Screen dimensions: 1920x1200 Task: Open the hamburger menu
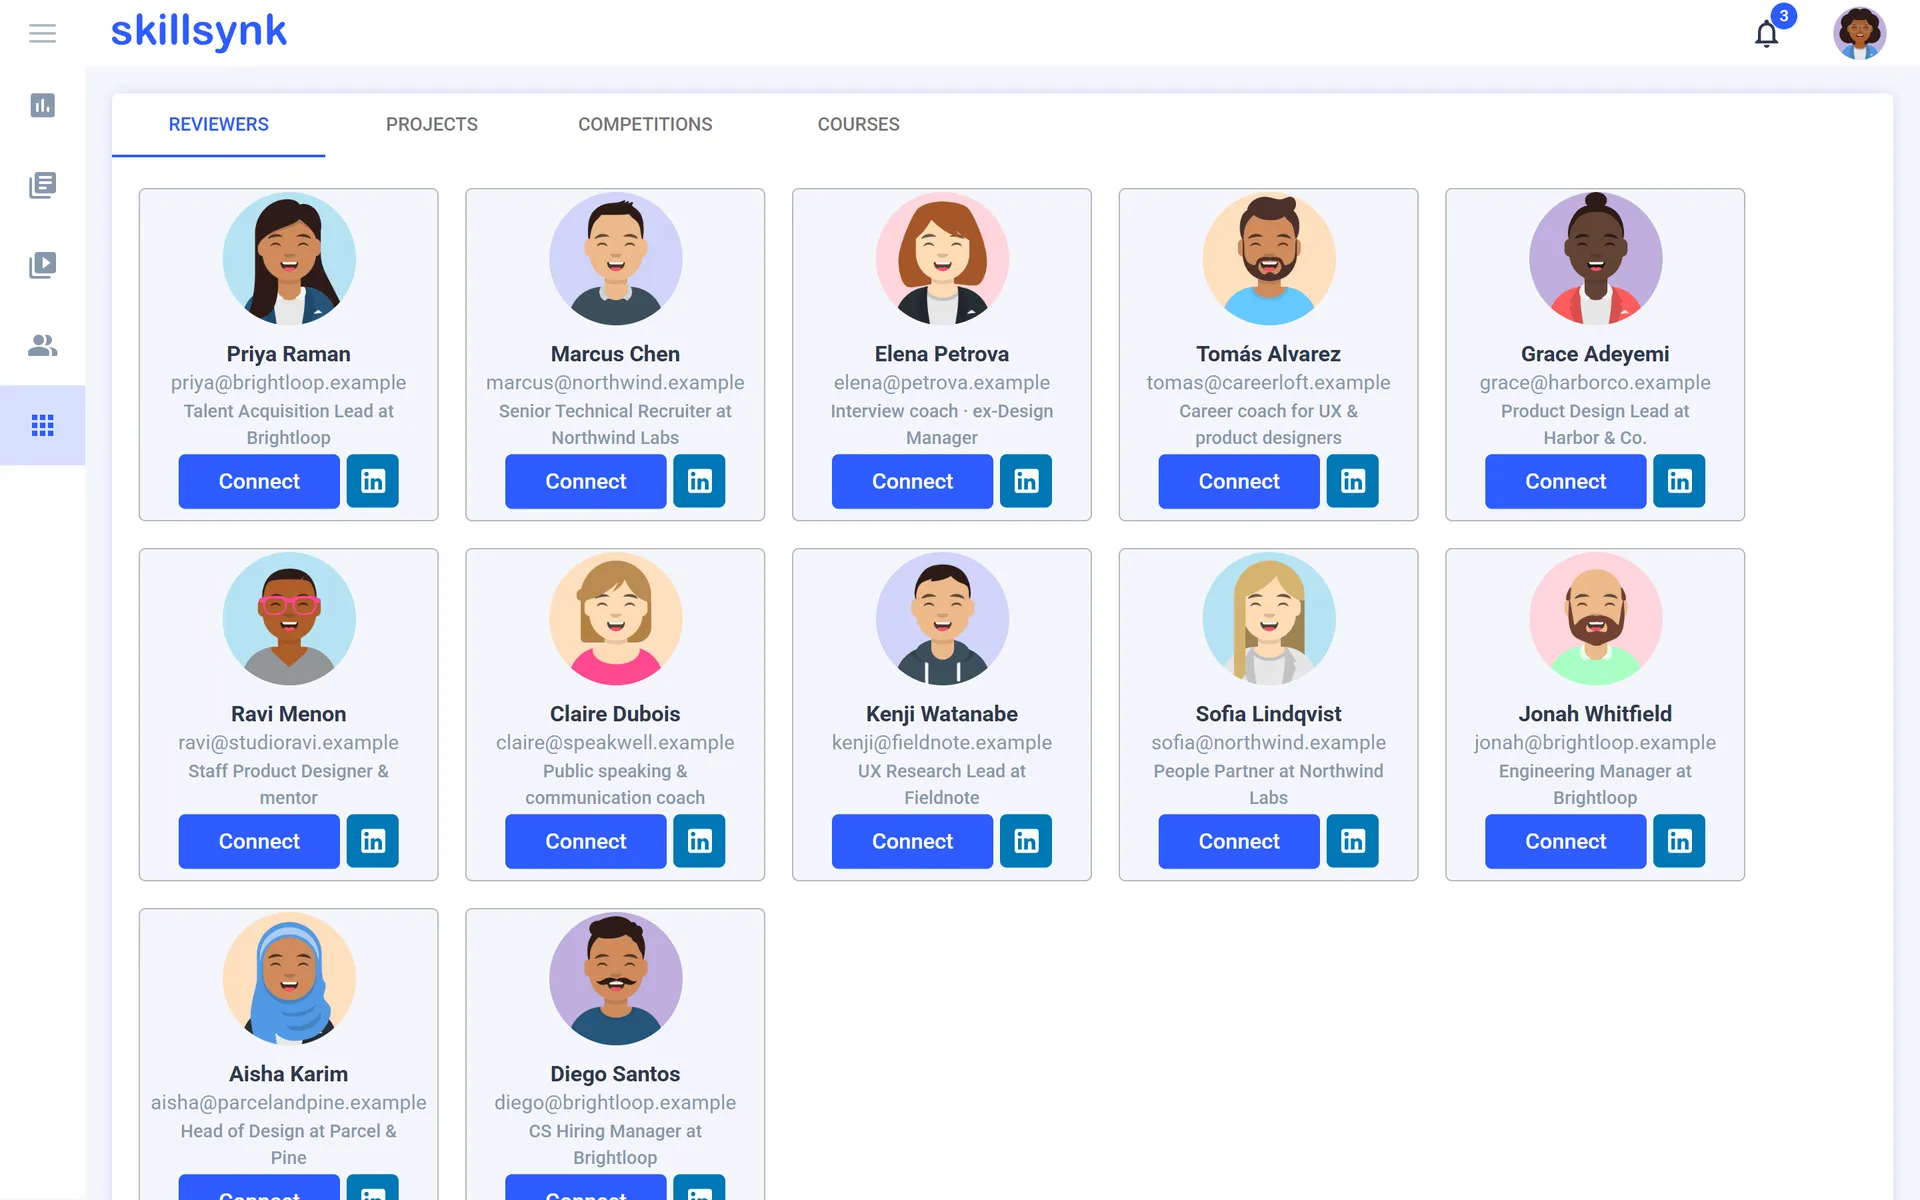[42, 34]
